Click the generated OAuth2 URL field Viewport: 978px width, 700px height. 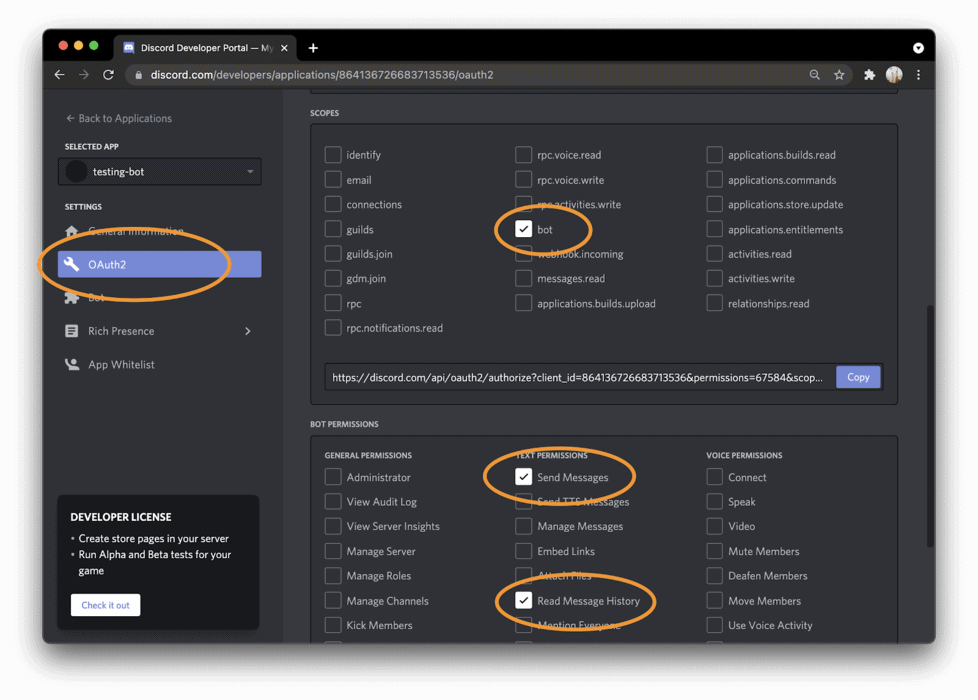[580, 377]
